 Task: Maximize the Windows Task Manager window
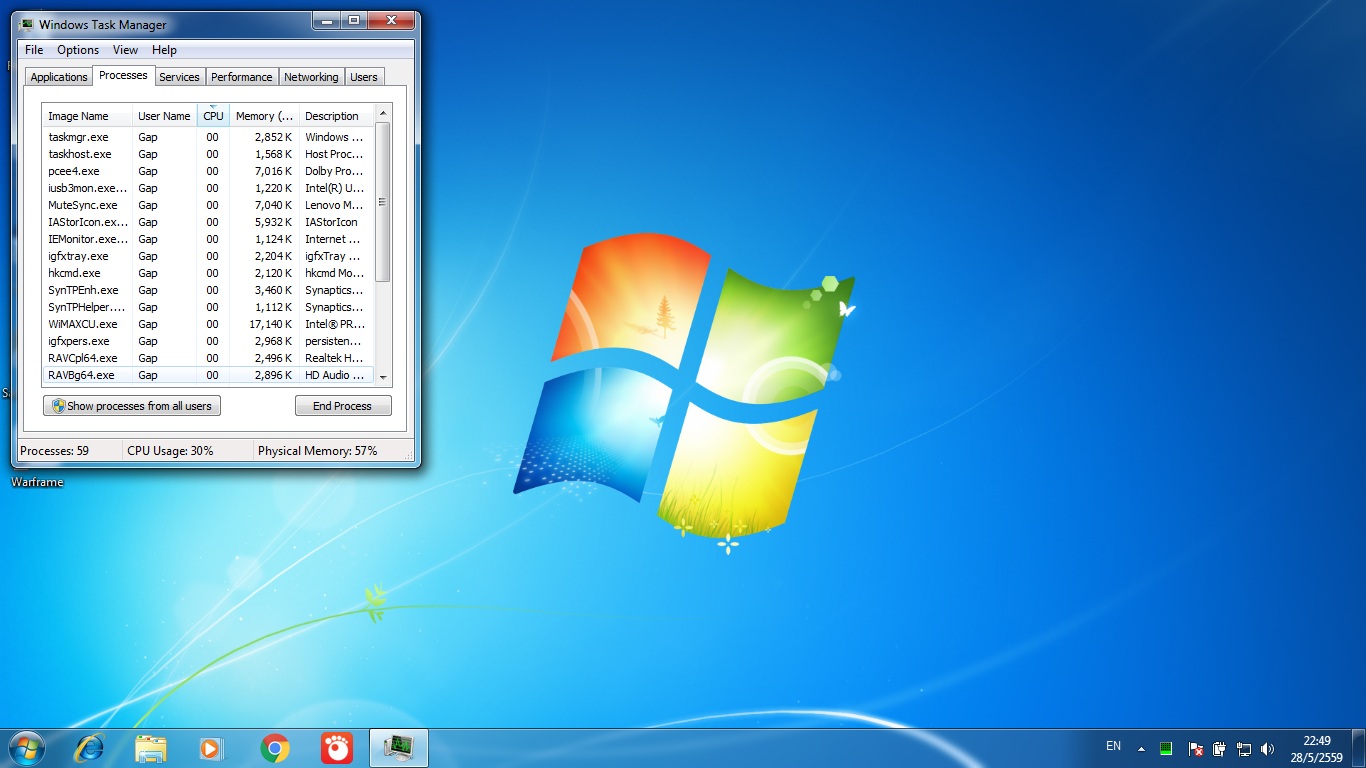point(353,20)
